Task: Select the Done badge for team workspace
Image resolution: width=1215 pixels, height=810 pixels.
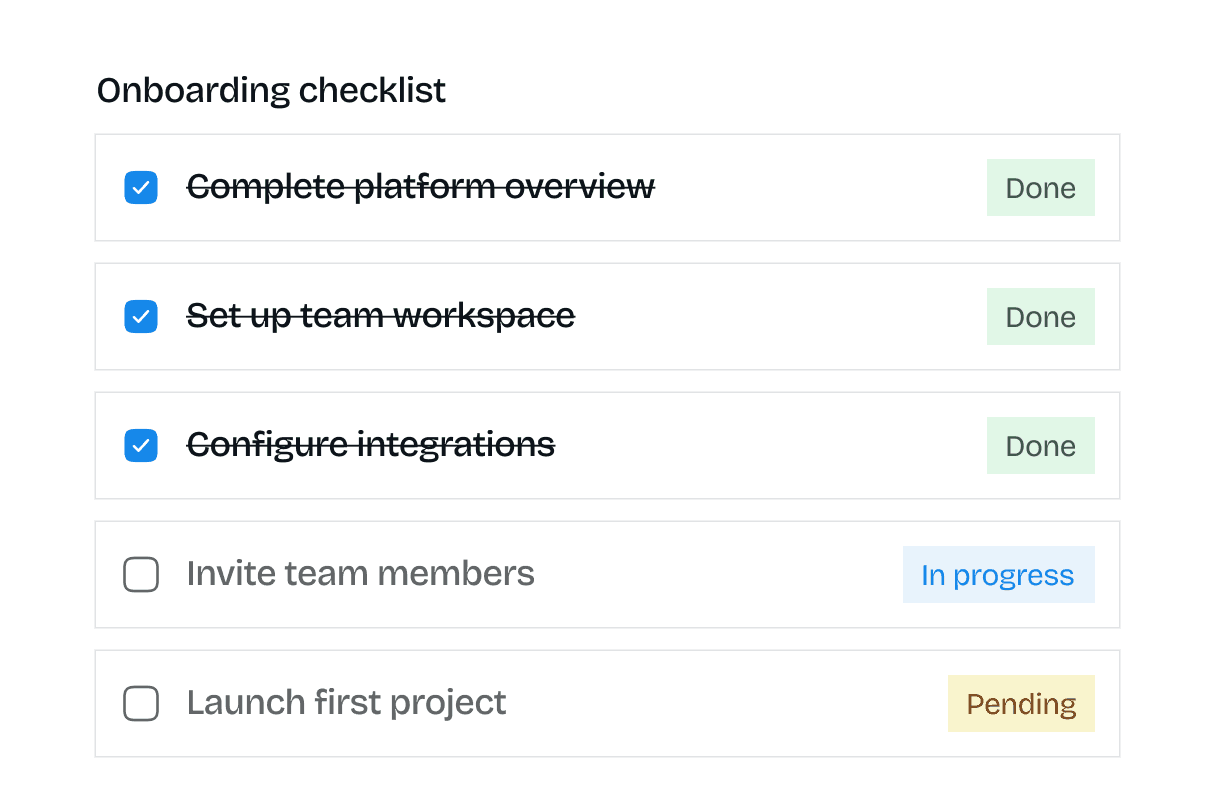Action: (1040, 317)
